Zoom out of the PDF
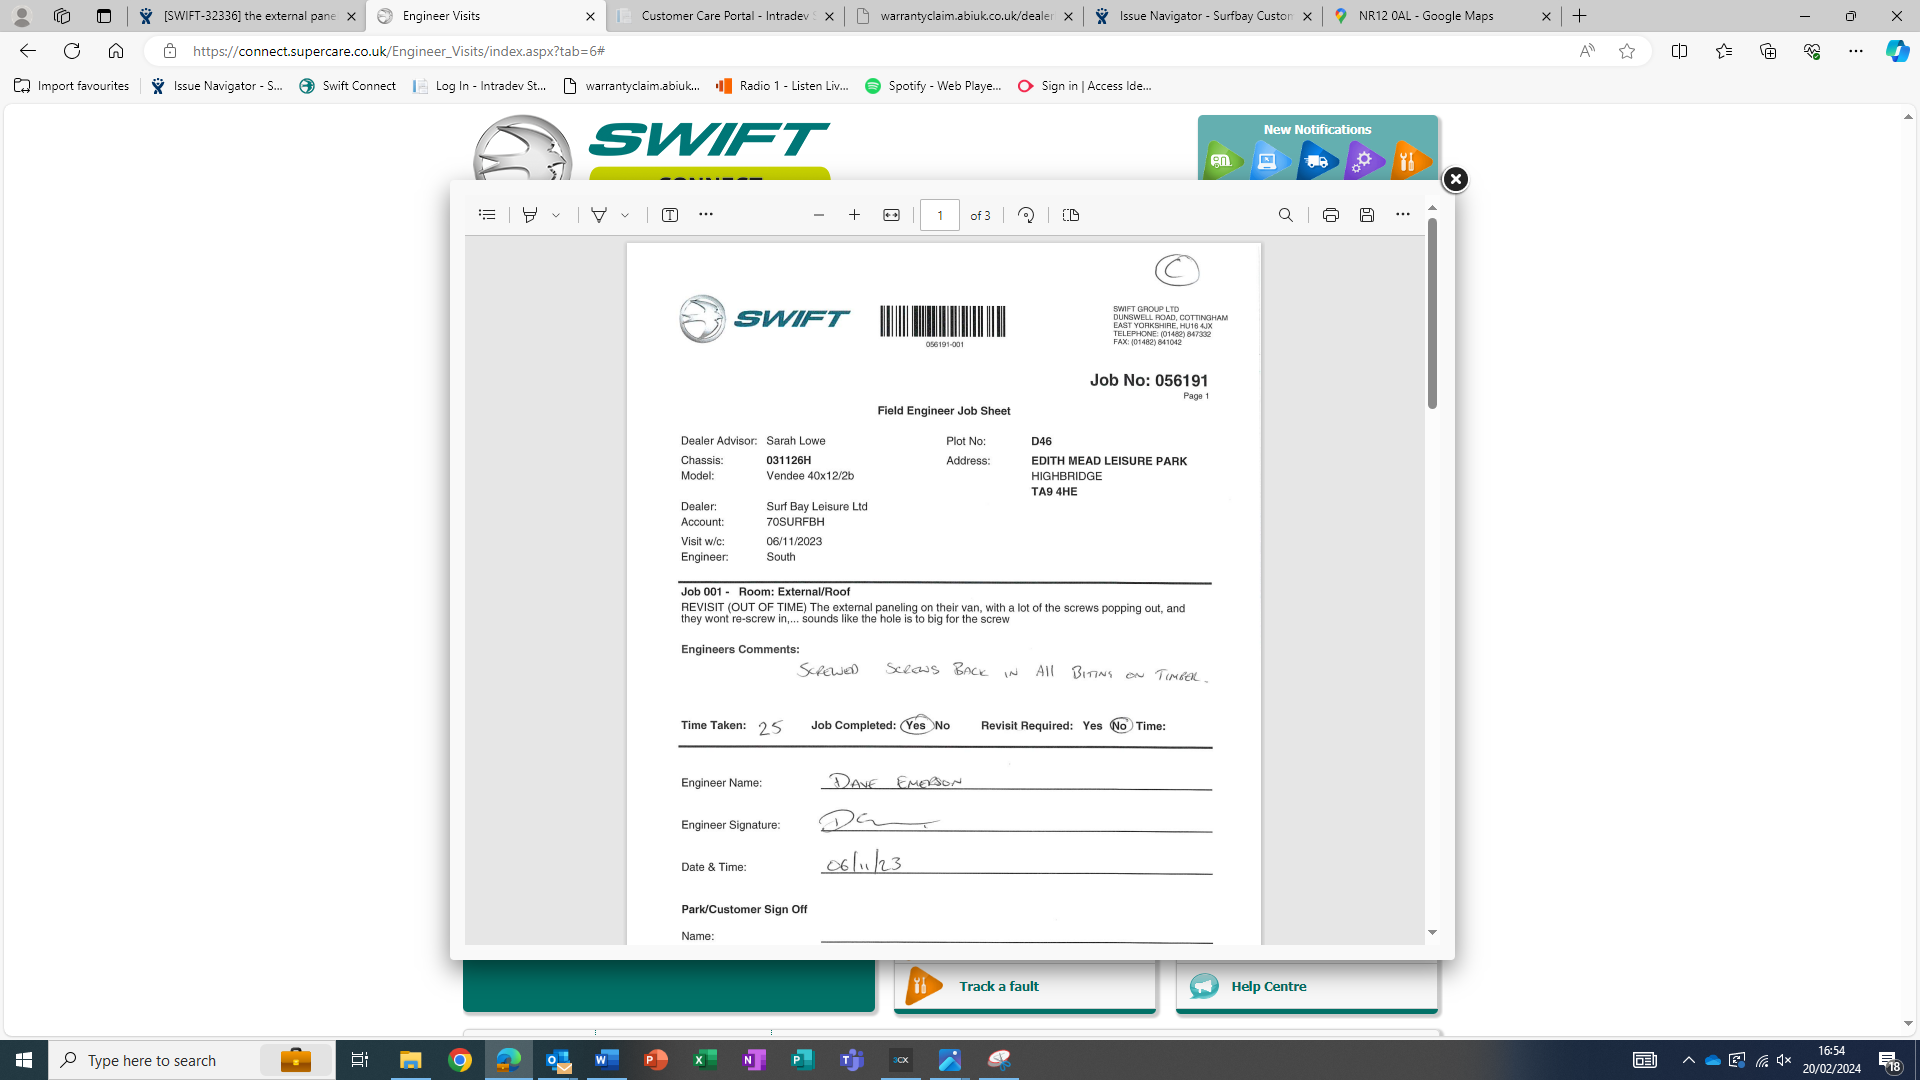This screenshot has height=1080, width=1920. 819,215
